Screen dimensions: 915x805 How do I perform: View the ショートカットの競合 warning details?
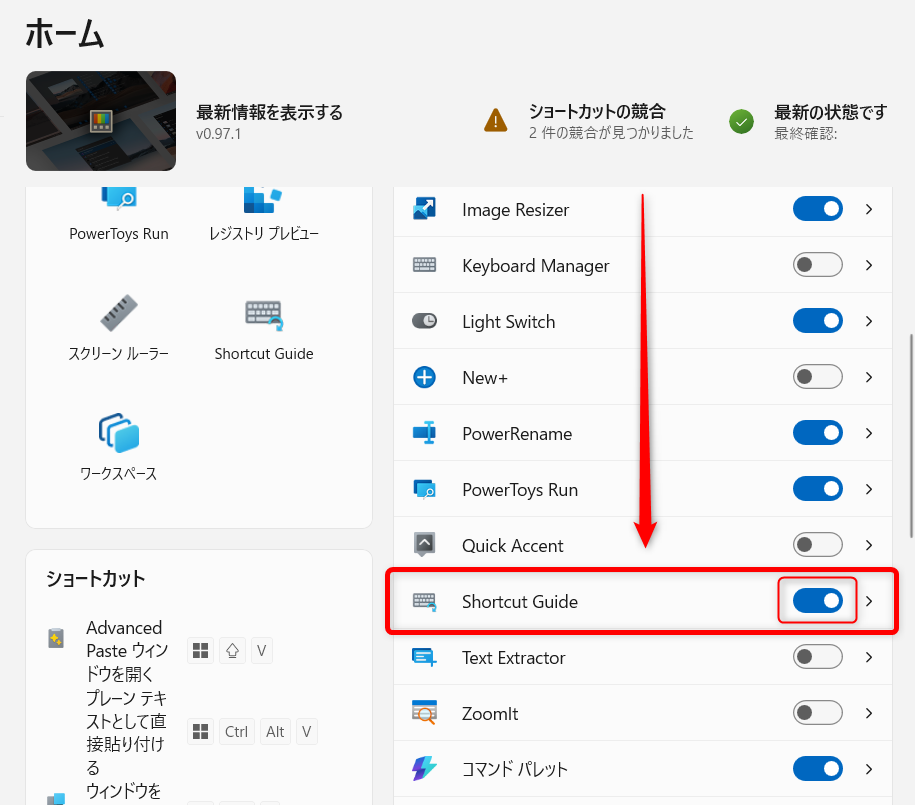(601, 118)
